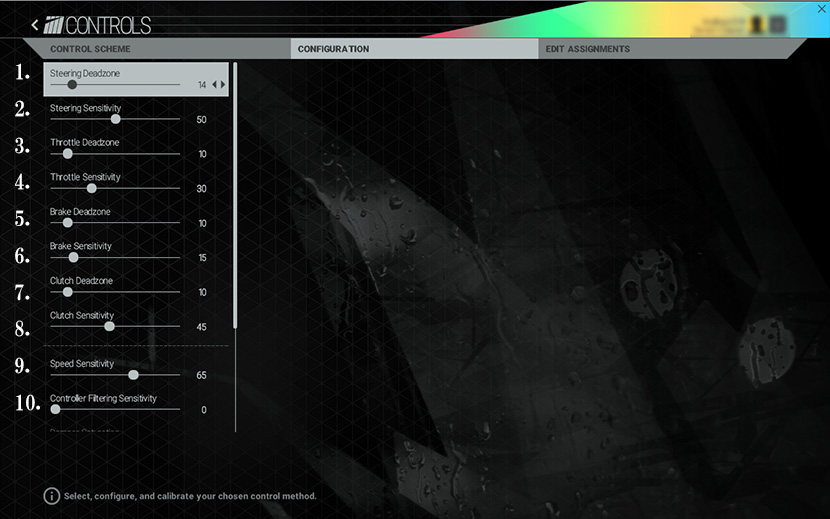Click the back arrow beside Controls title
Viewport: 830px width, 519px height.
(x=35, y=24)
